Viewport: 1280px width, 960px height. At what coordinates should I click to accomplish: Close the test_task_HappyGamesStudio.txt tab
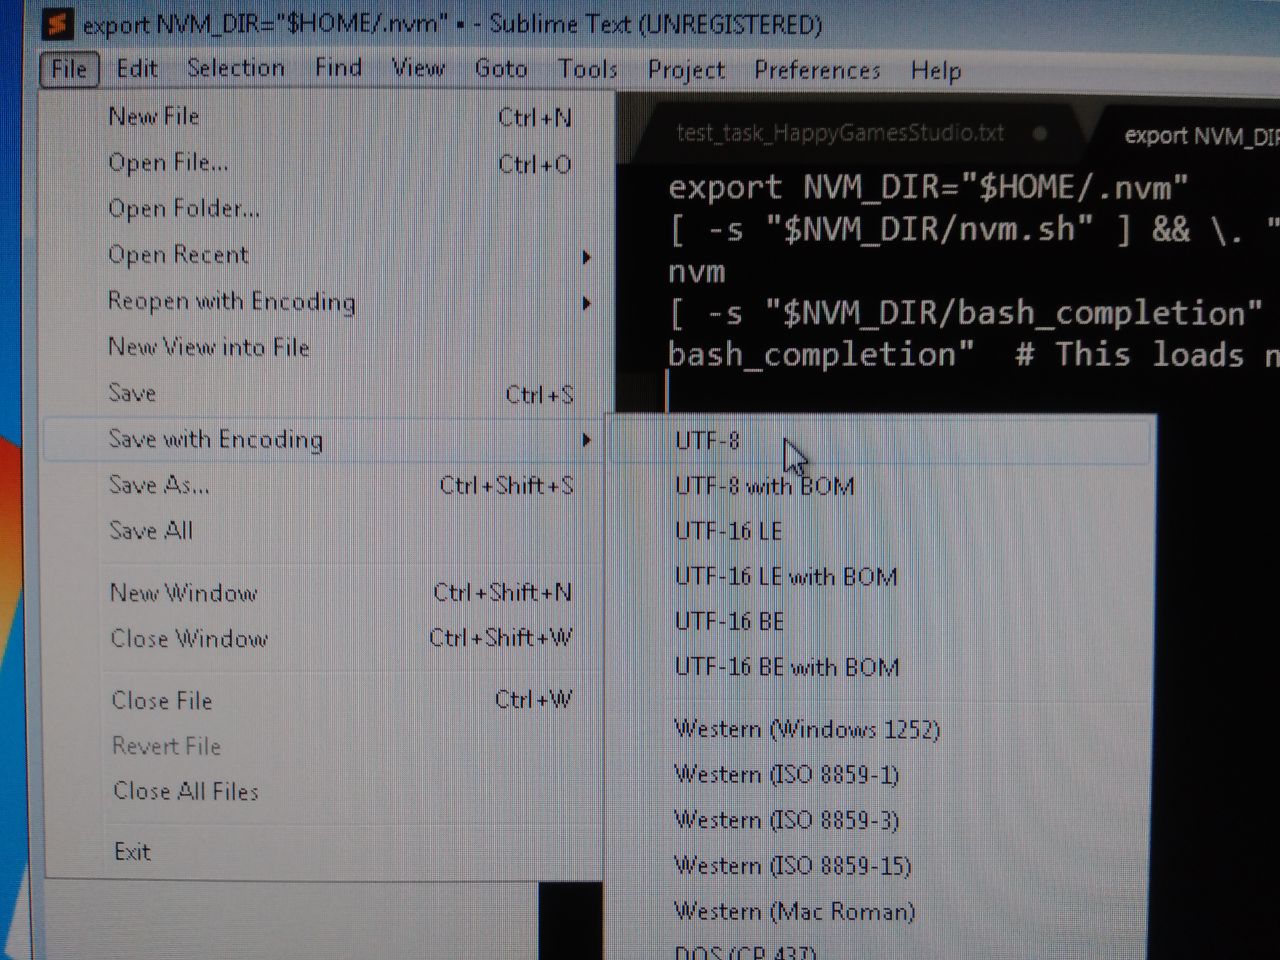1040,133
